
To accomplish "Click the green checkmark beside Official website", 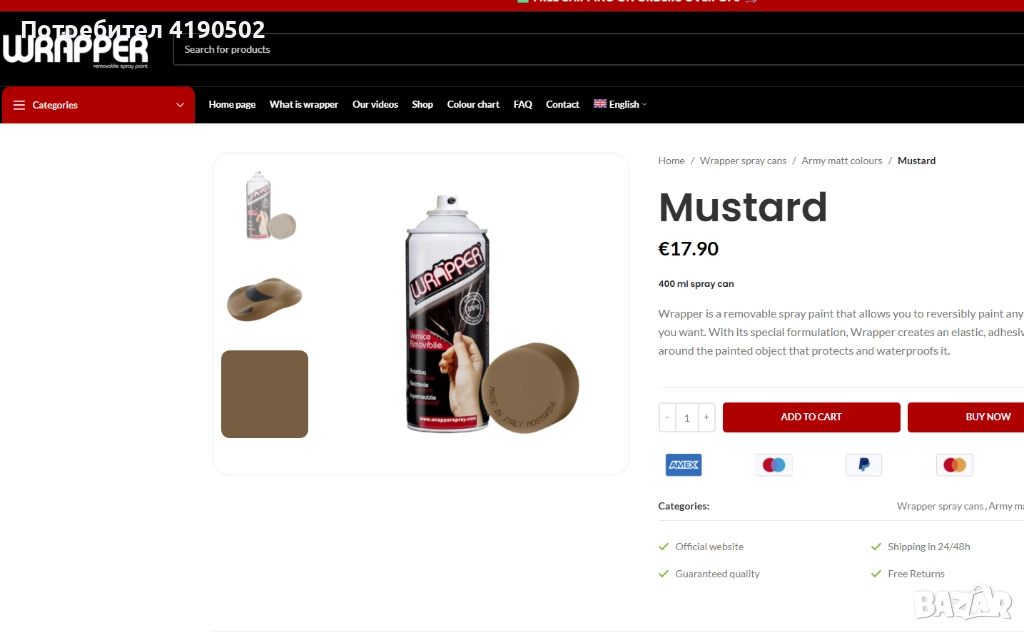I will [664, 546].
